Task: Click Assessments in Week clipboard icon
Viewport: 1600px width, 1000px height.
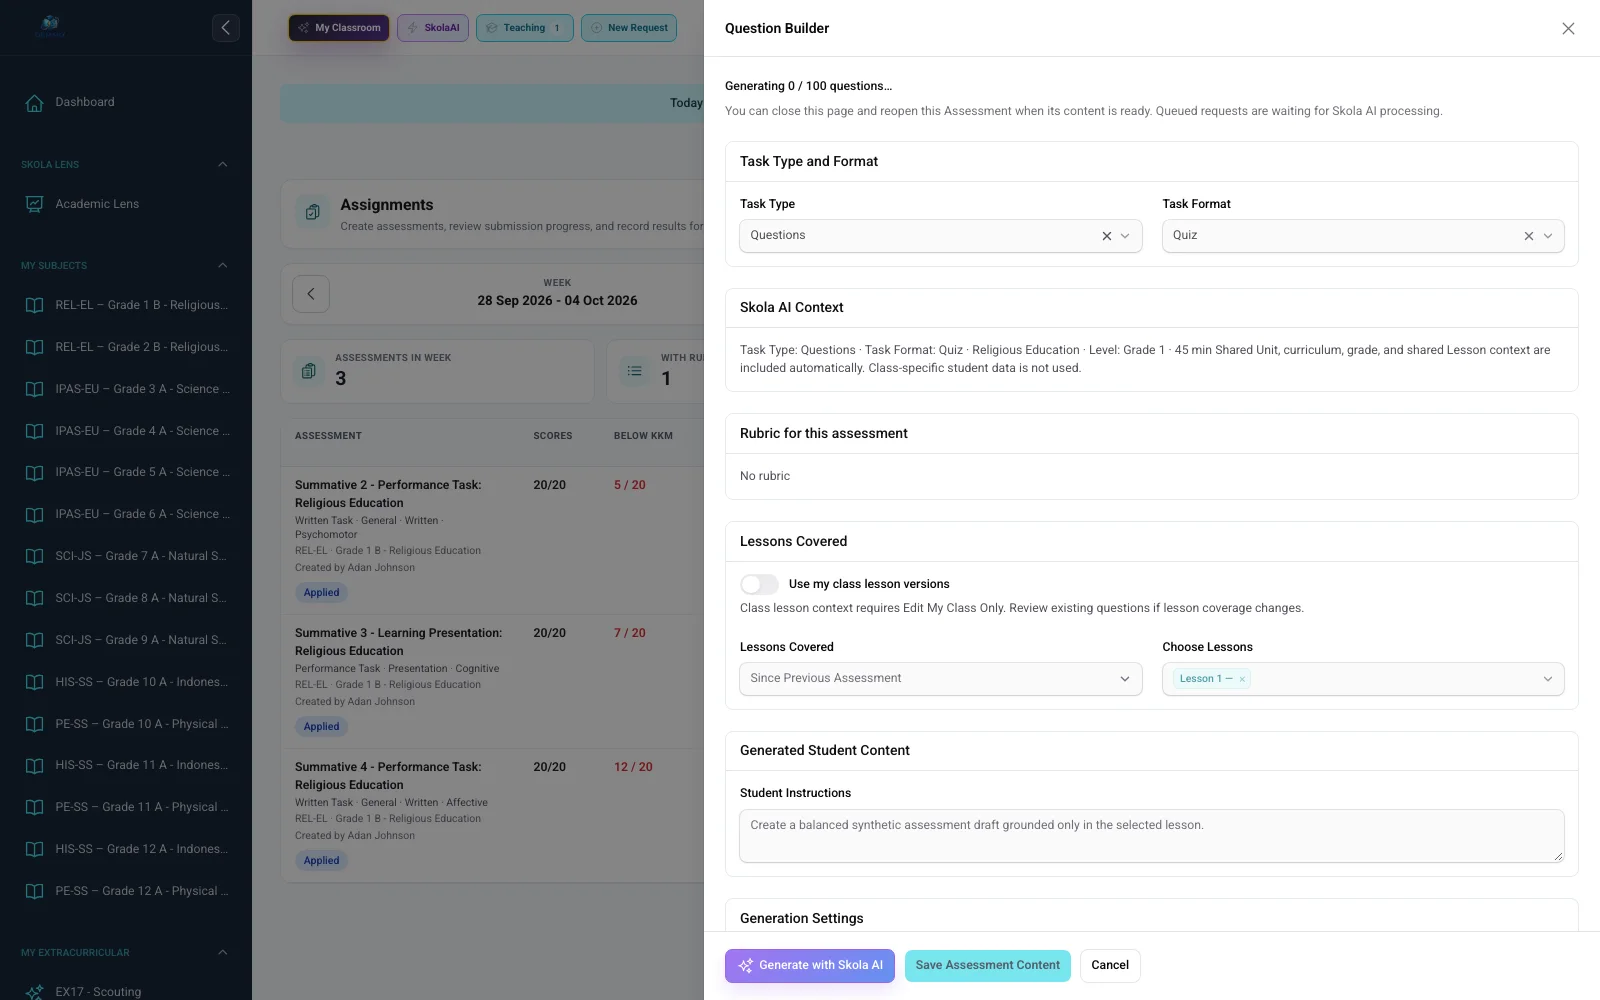Action: tap(309, 371)
